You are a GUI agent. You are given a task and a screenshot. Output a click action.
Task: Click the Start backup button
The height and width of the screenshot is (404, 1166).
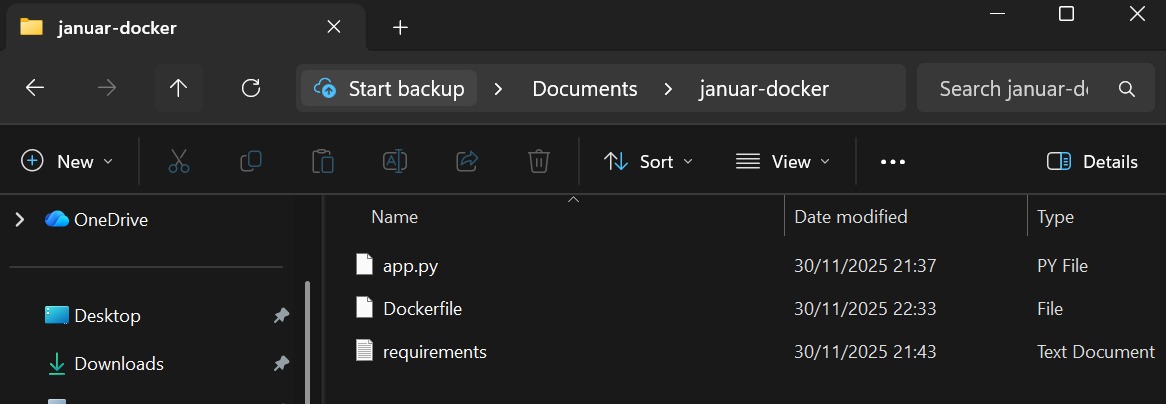pos(390,88)
